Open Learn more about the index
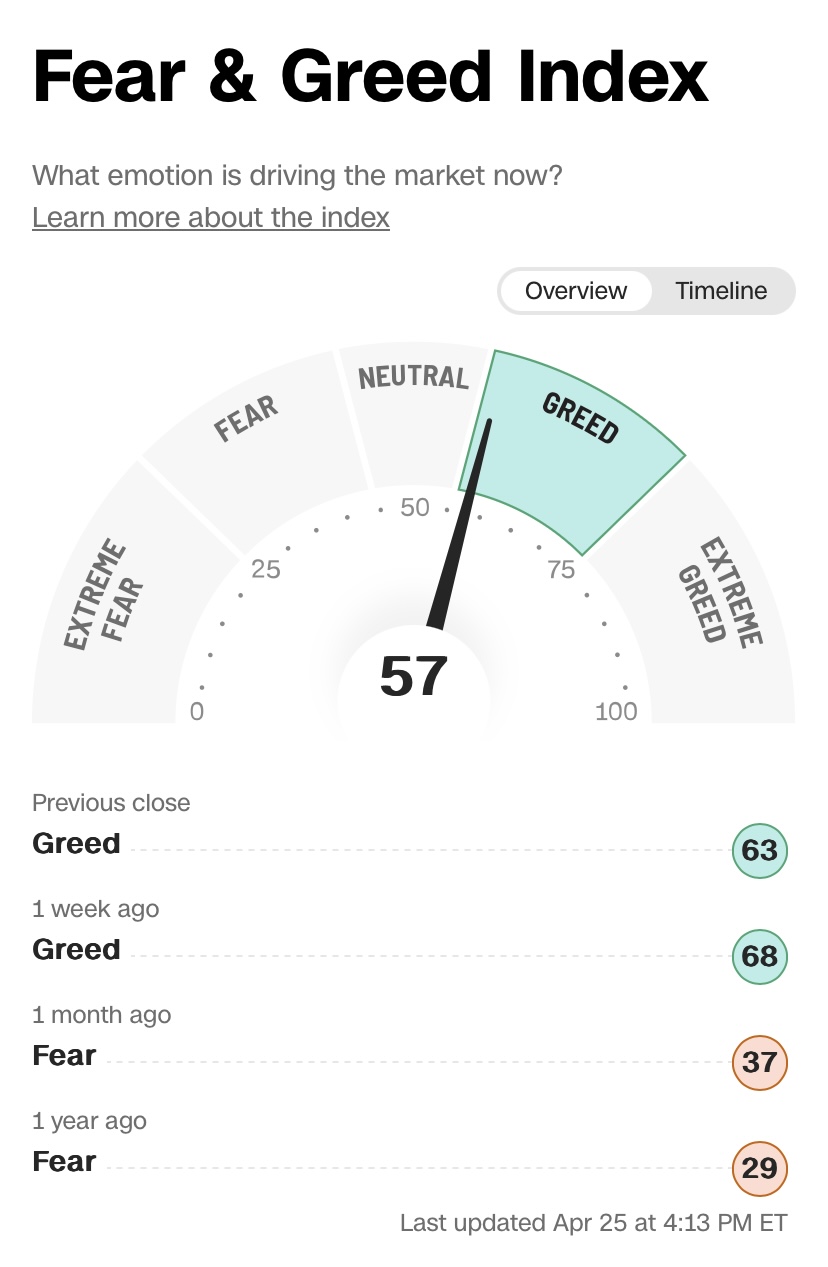 [x=211, y=217]
